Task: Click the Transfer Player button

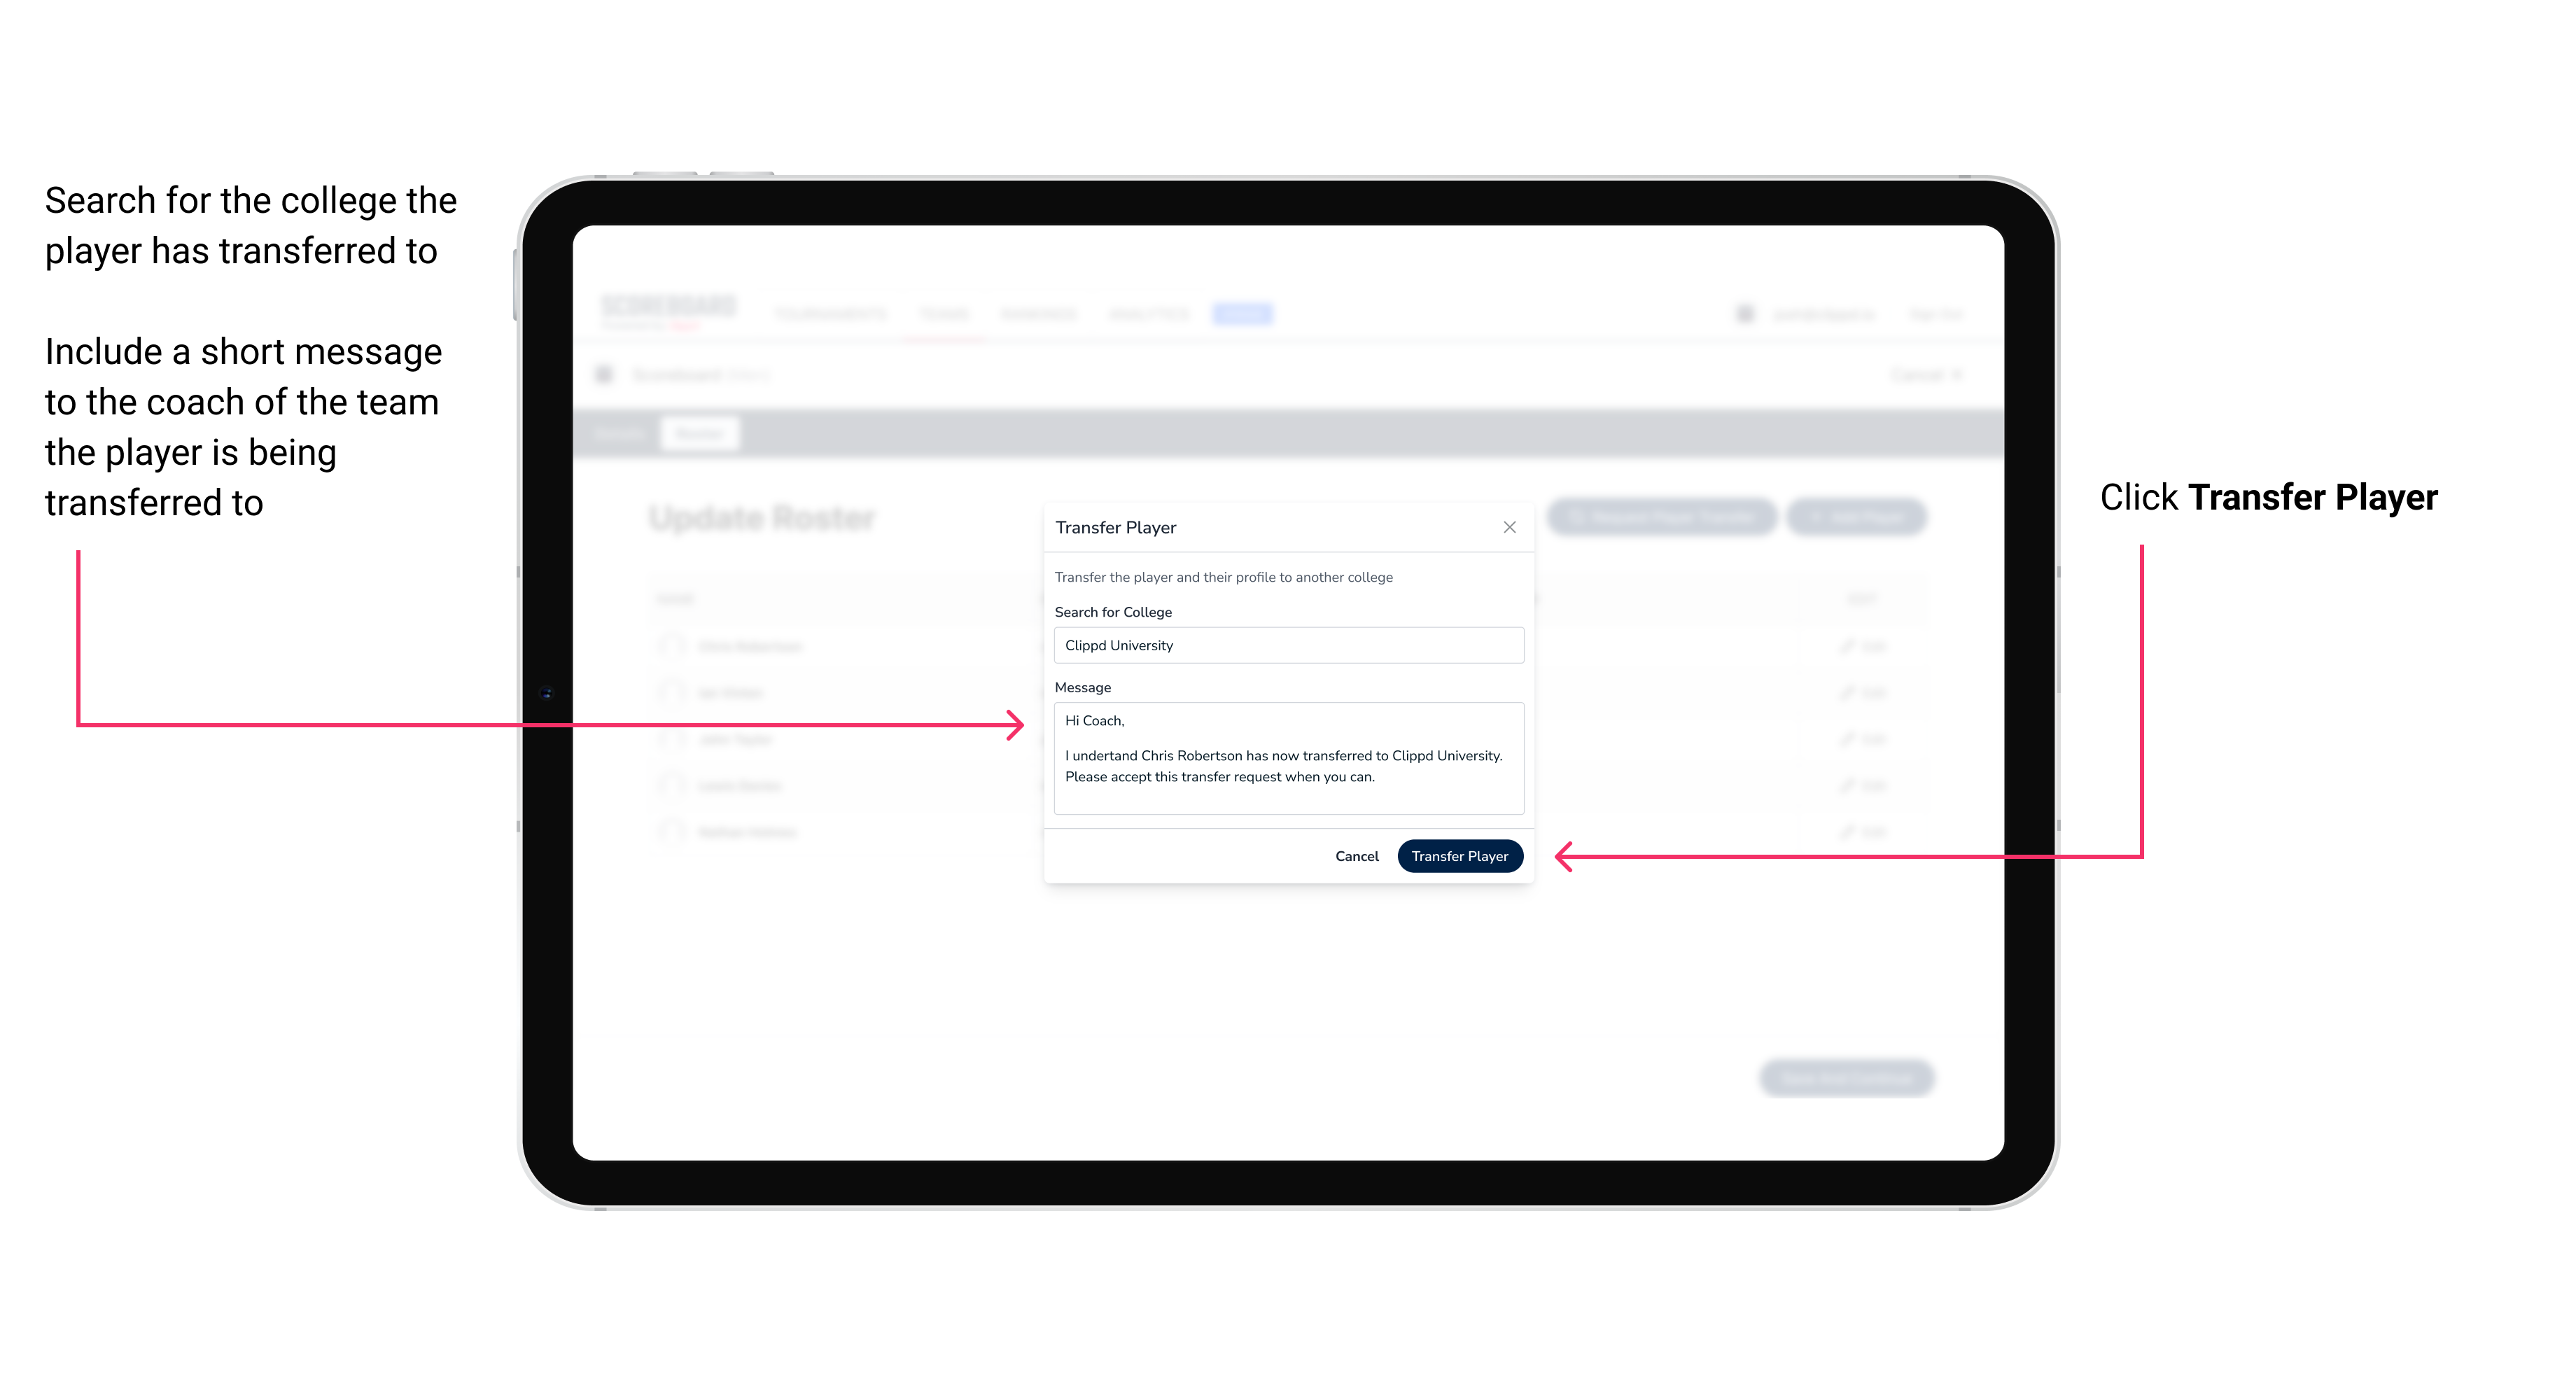Action: tap(1459, 855)
